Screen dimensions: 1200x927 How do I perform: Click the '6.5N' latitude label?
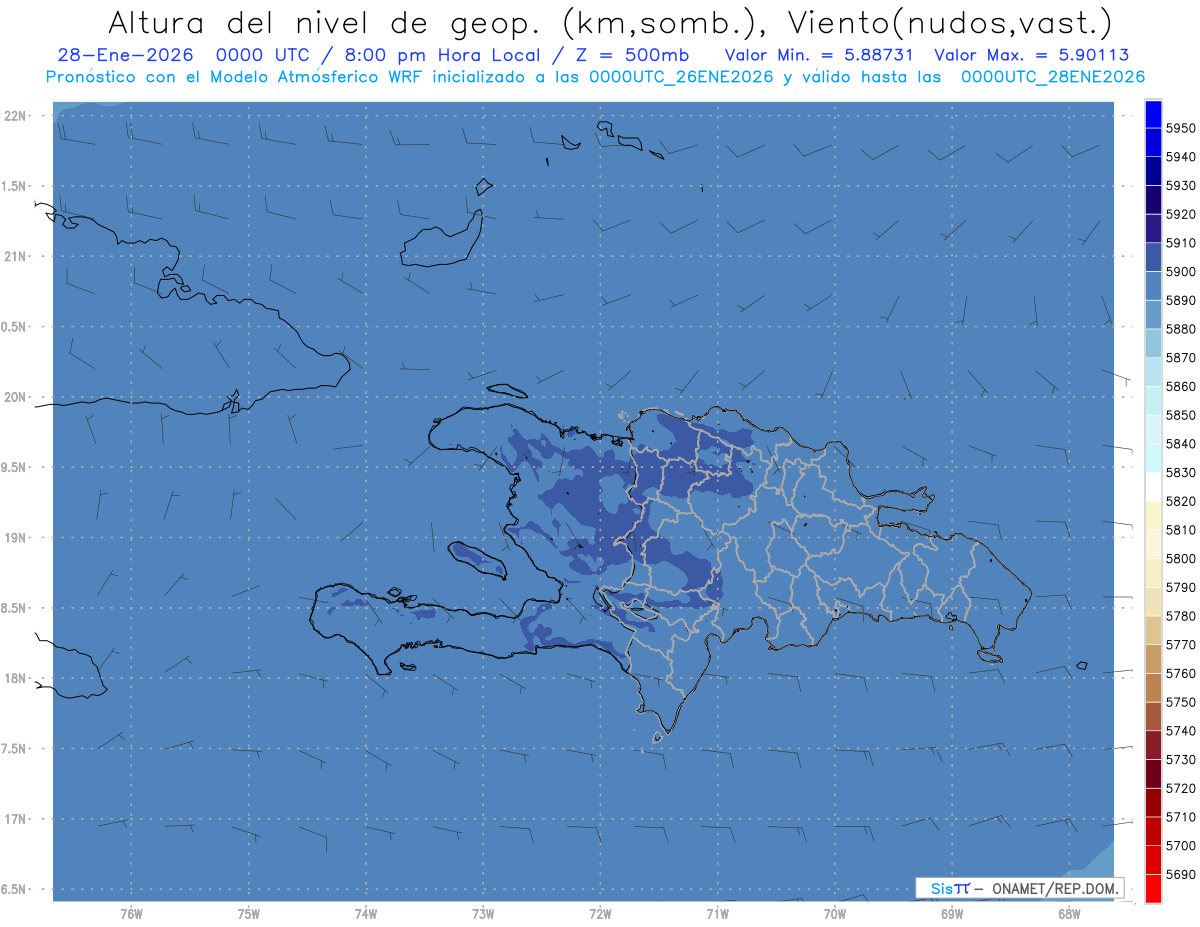tap(14, 889)
